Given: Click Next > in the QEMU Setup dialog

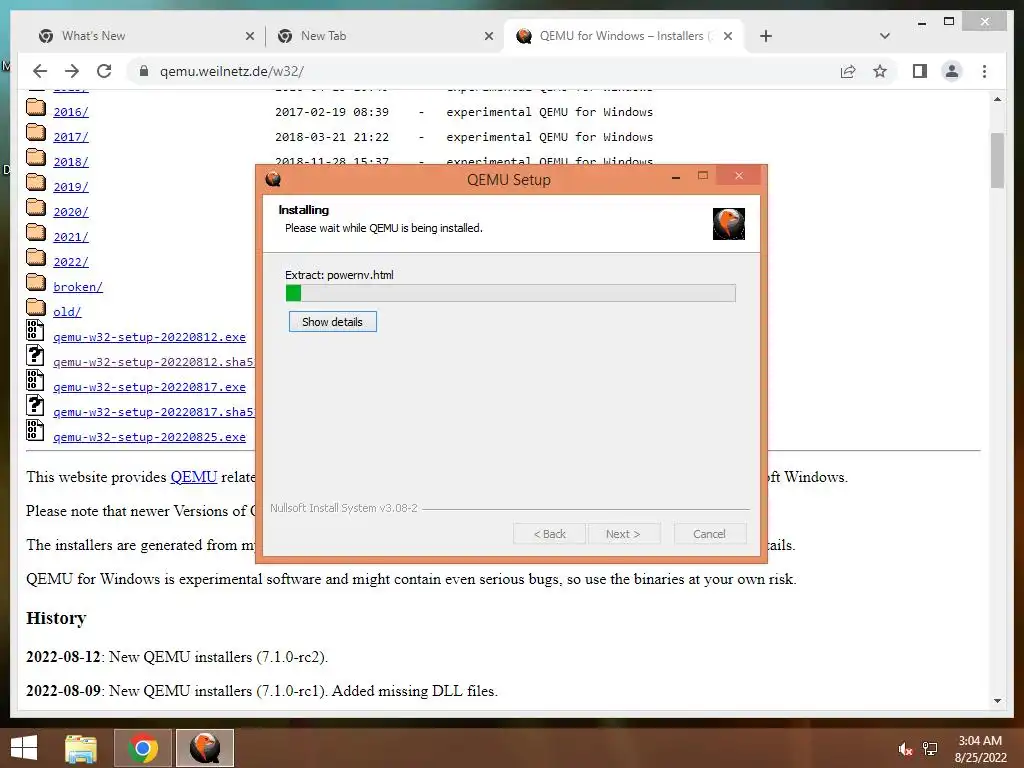Looking at the screenshot, I should 623,534.
